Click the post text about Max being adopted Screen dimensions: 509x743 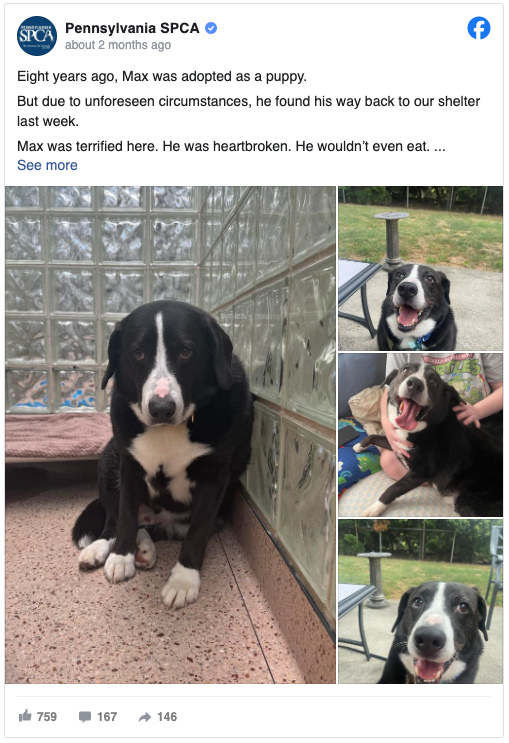pyautogui.click(x=162, y=76)
